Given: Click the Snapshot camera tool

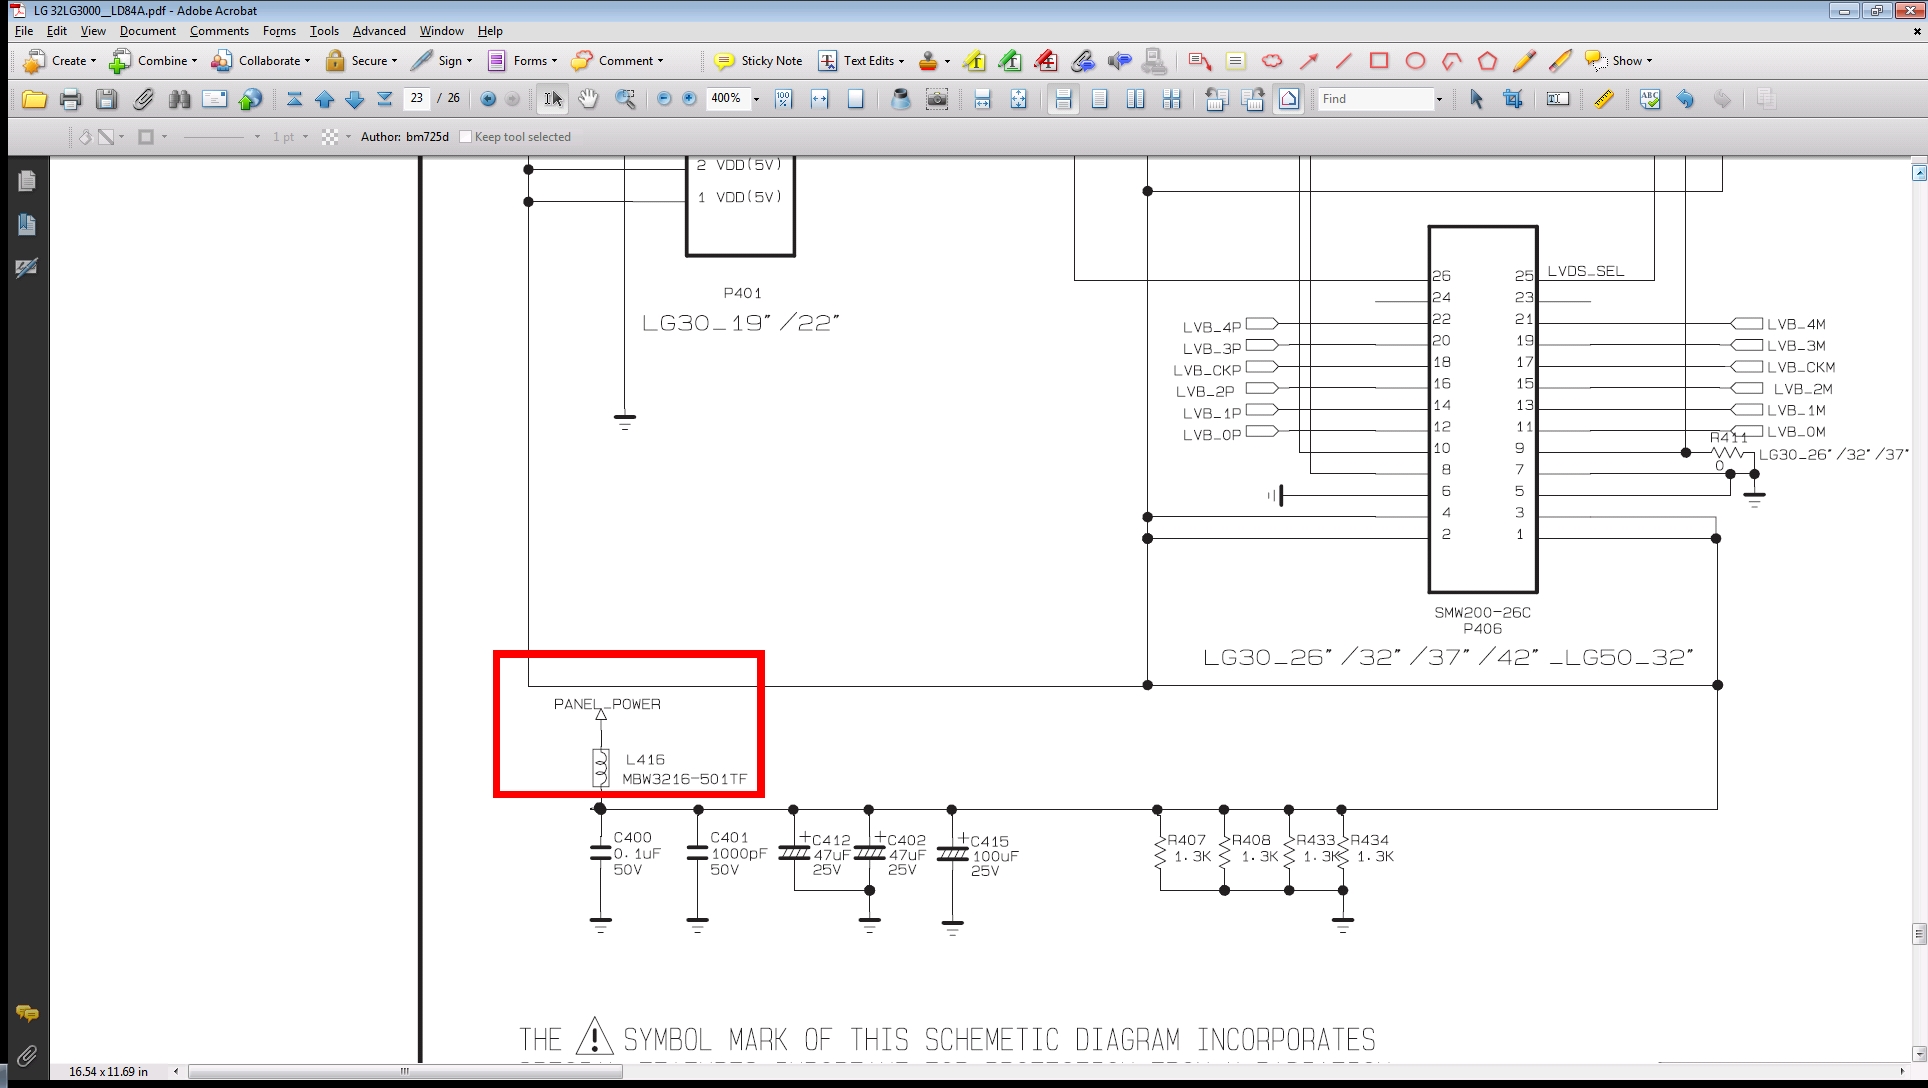Looking at the screenshot, I should click(x=937, y=99).
